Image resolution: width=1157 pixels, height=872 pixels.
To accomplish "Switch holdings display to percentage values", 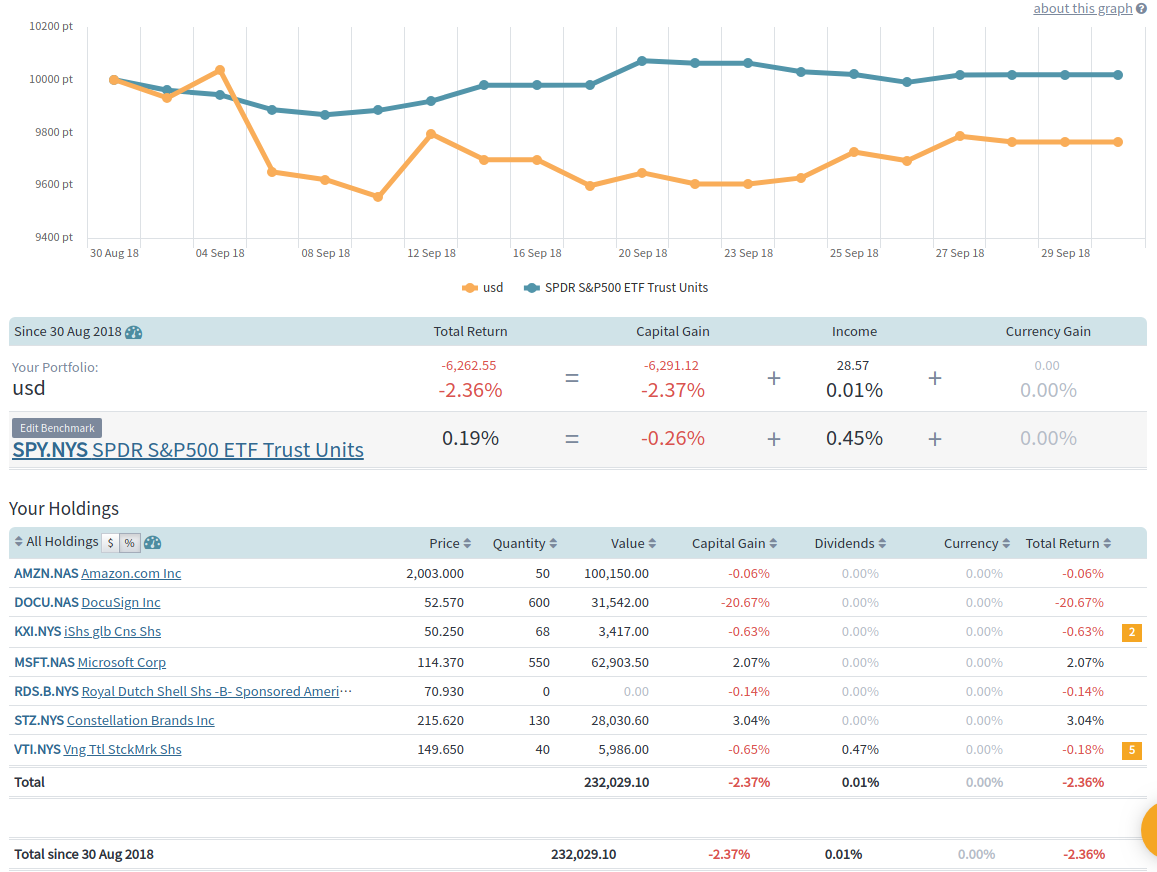I will click(x=129, y=543).
